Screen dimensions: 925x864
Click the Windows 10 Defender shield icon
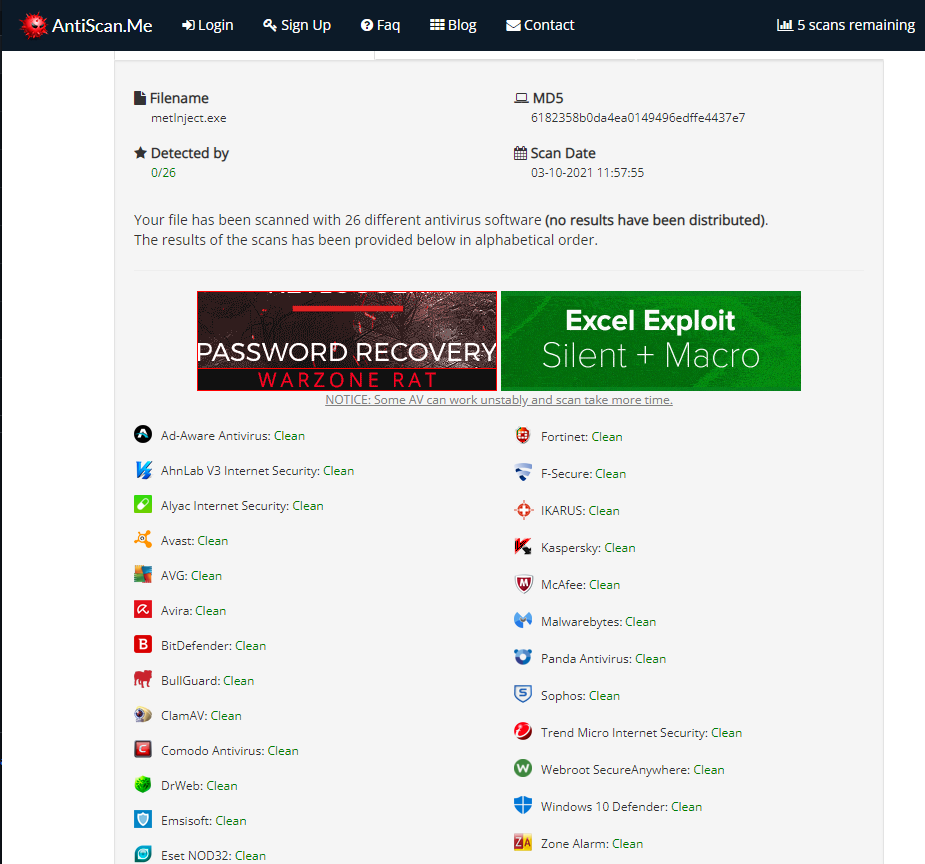(523, 805)
